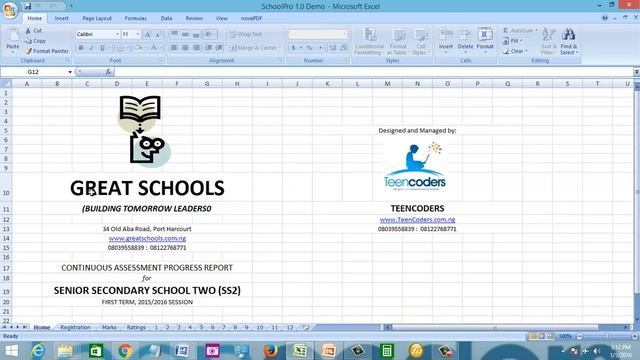Click the Select All corner of the grid

point(6,84)
